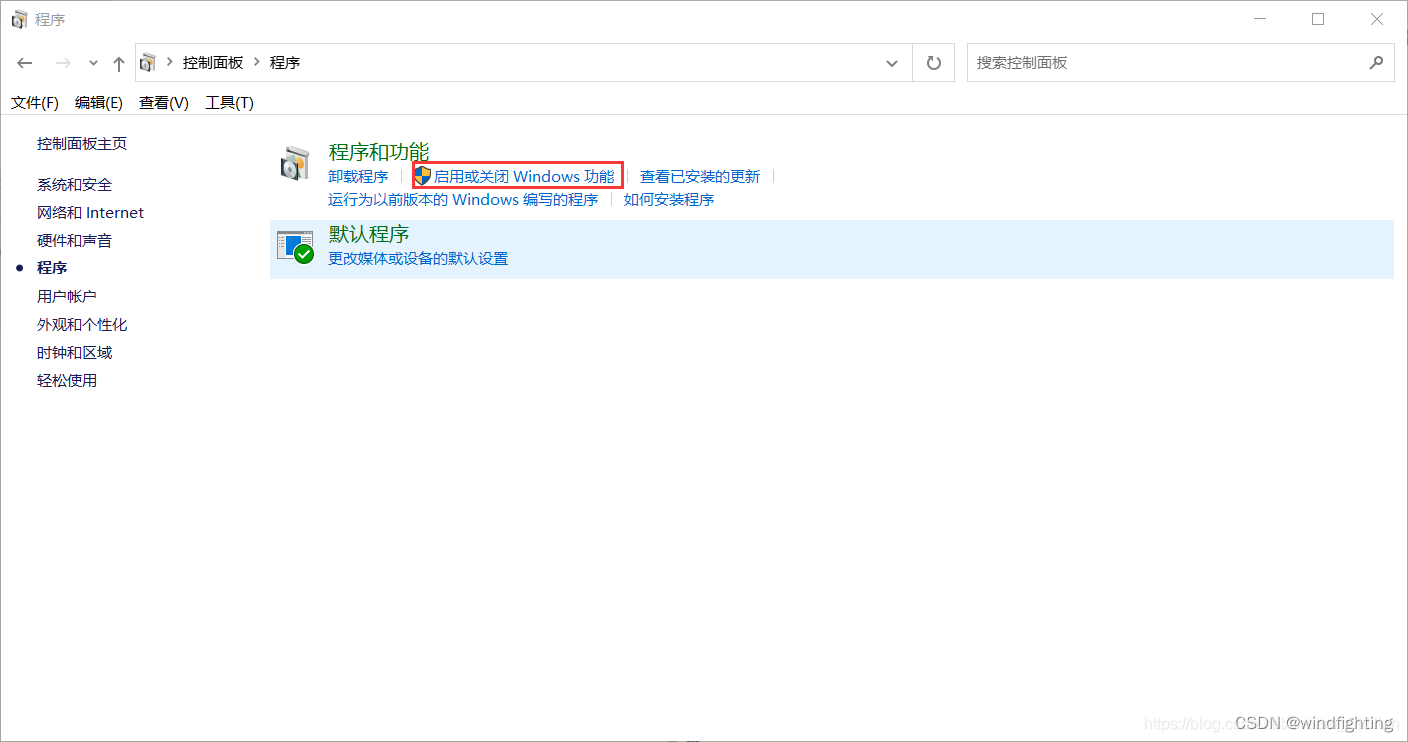Open the 编辑(E) menu
This screenshot has height=742, width=1408.
99,103
